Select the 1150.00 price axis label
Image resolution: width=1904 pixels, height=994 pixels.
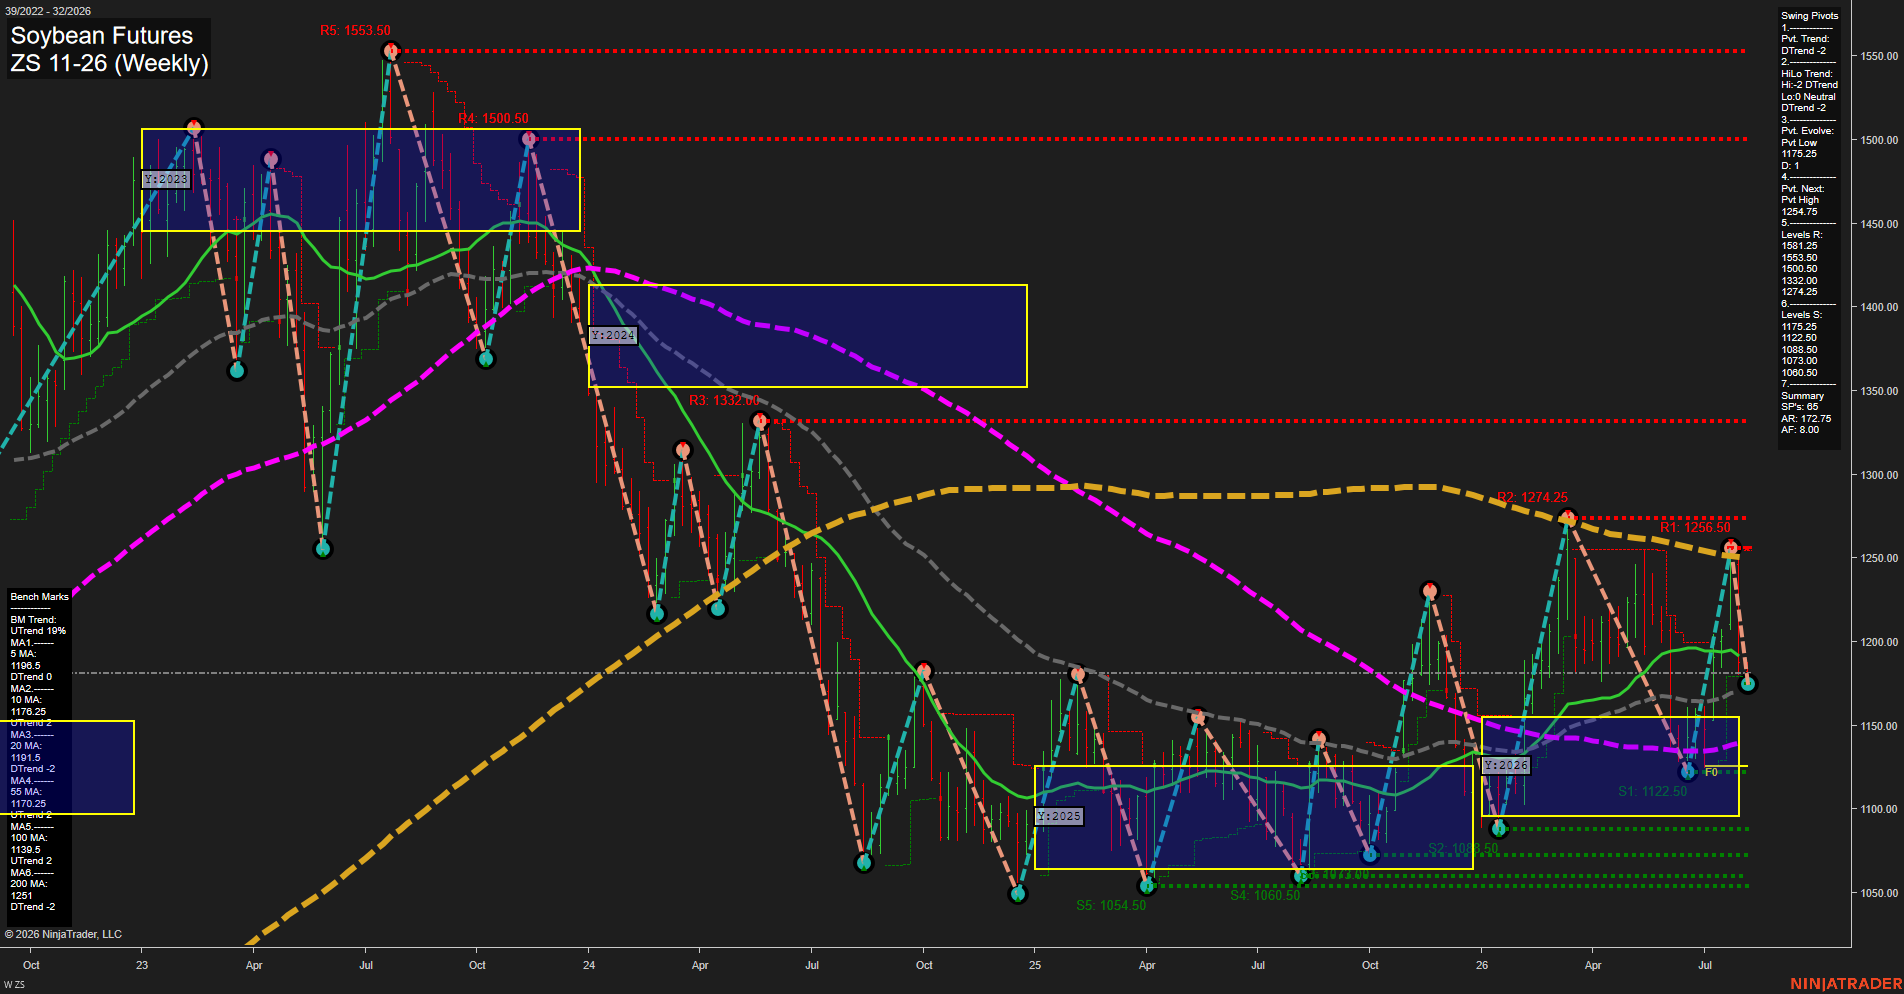[1879, 726]
